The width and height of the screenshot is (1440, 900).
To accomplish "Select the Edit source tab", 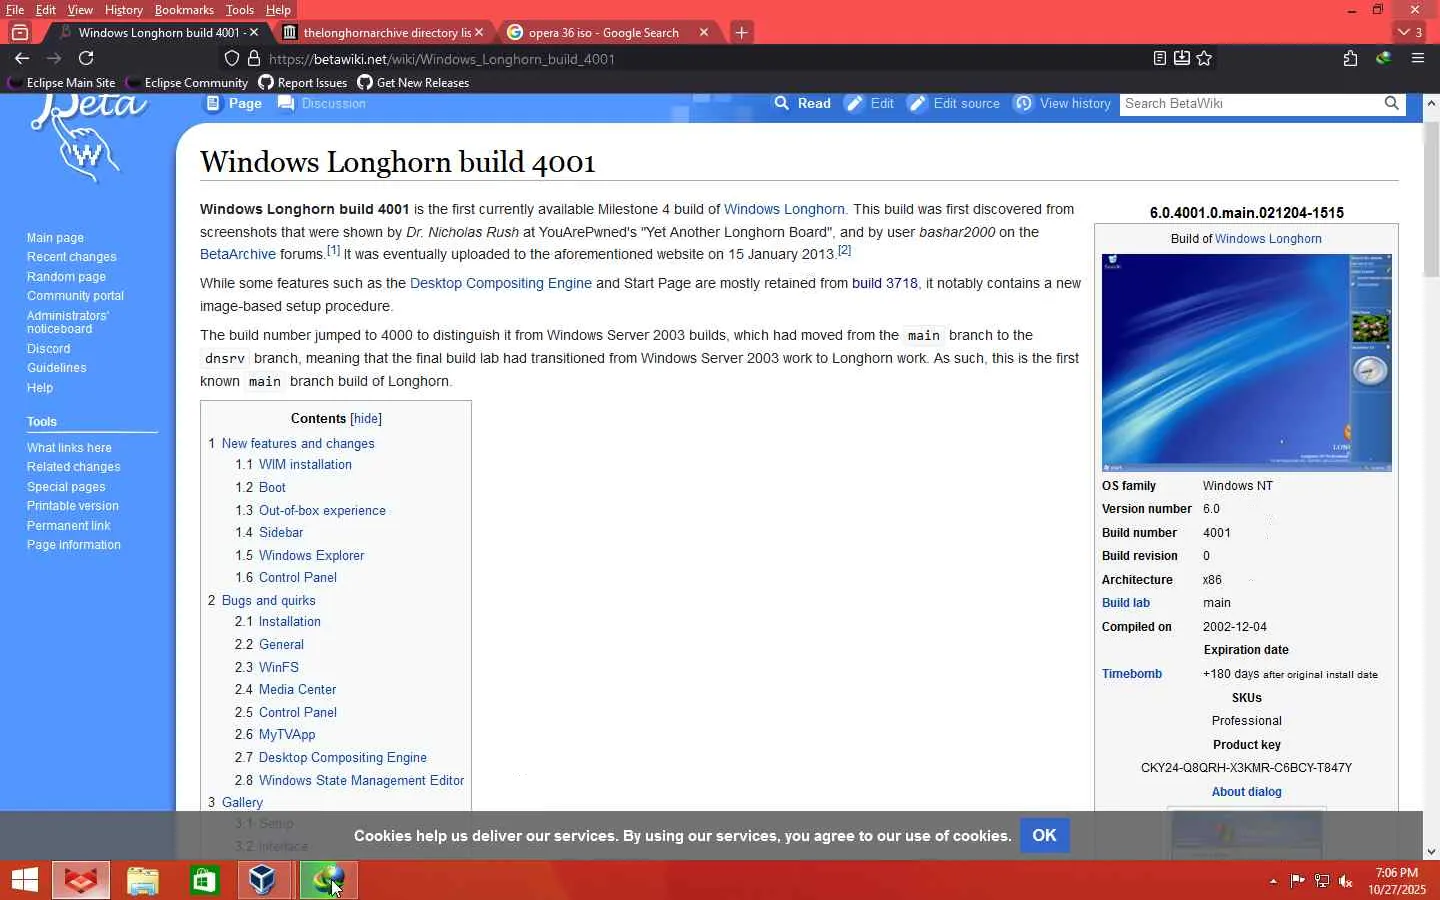I will coord(954,103).
